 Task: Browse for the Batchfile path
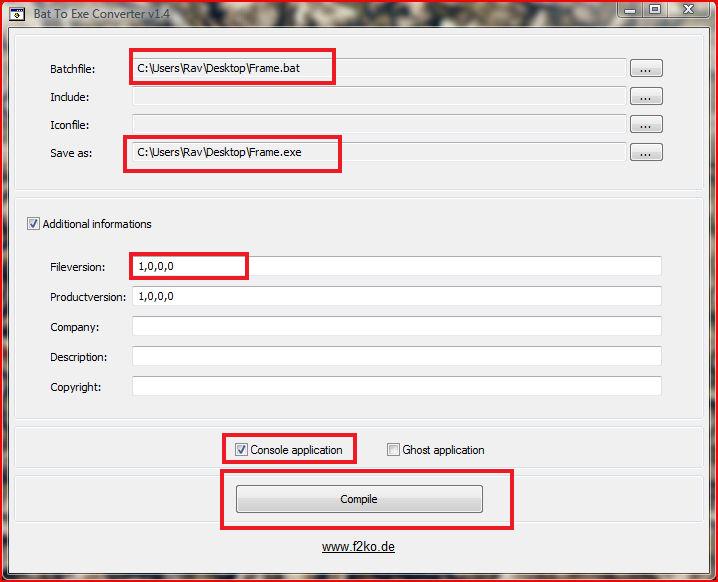point(646,68)
